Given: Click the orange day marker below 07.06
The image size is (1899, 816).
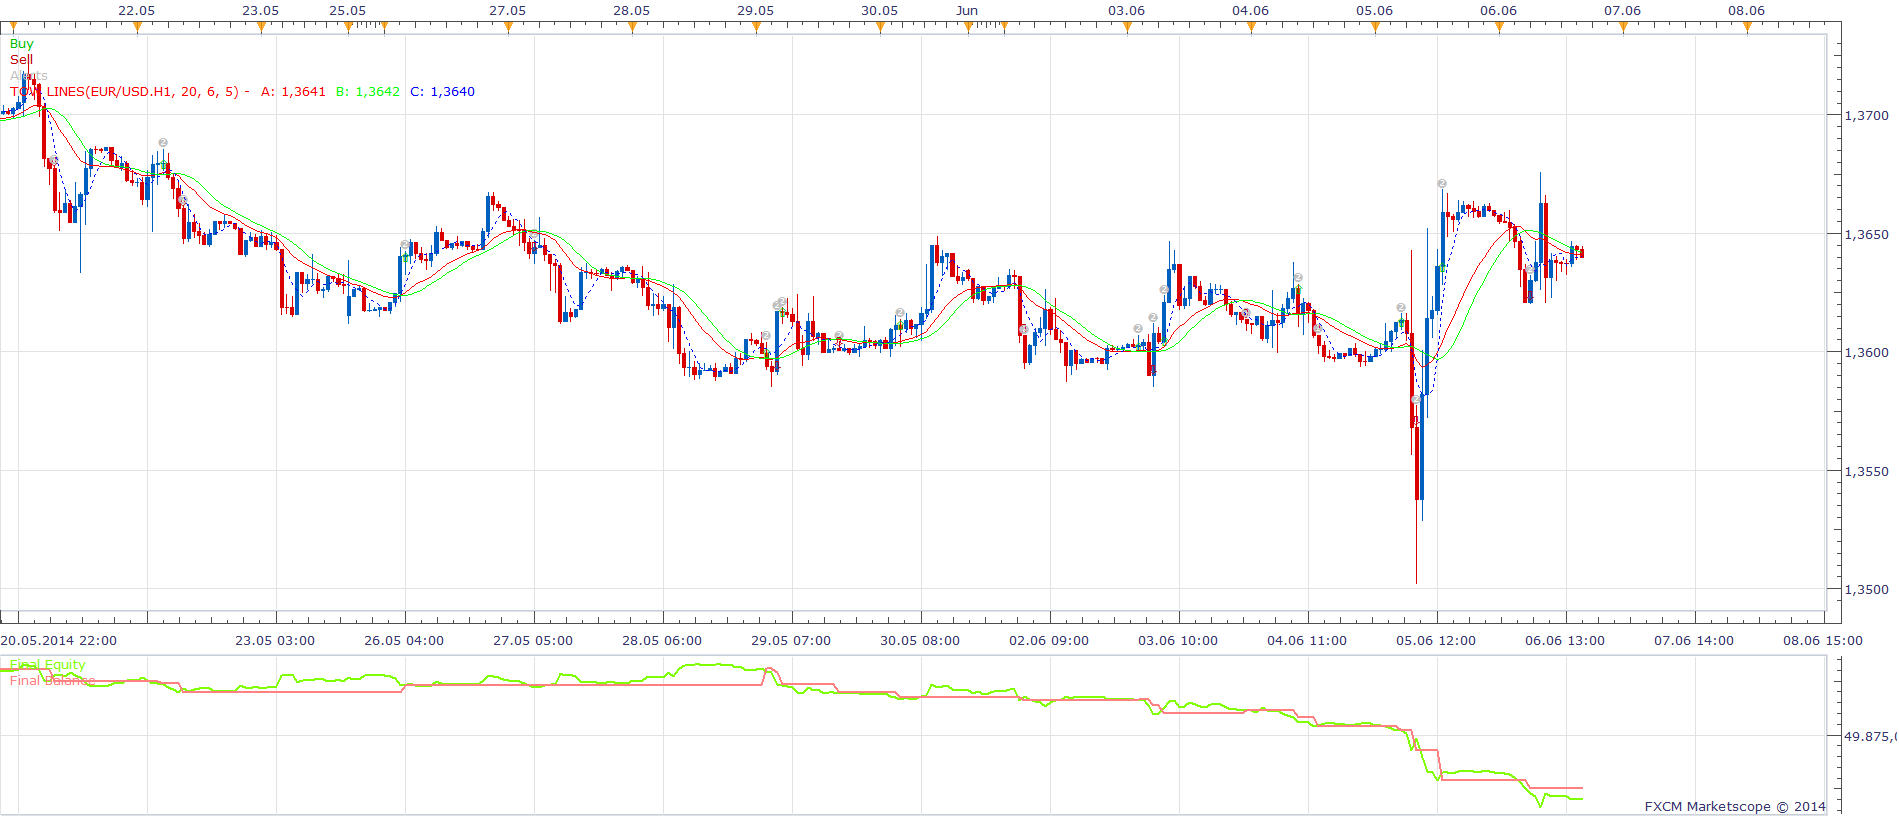Looking at the screenshot, I should point(1623,28).
